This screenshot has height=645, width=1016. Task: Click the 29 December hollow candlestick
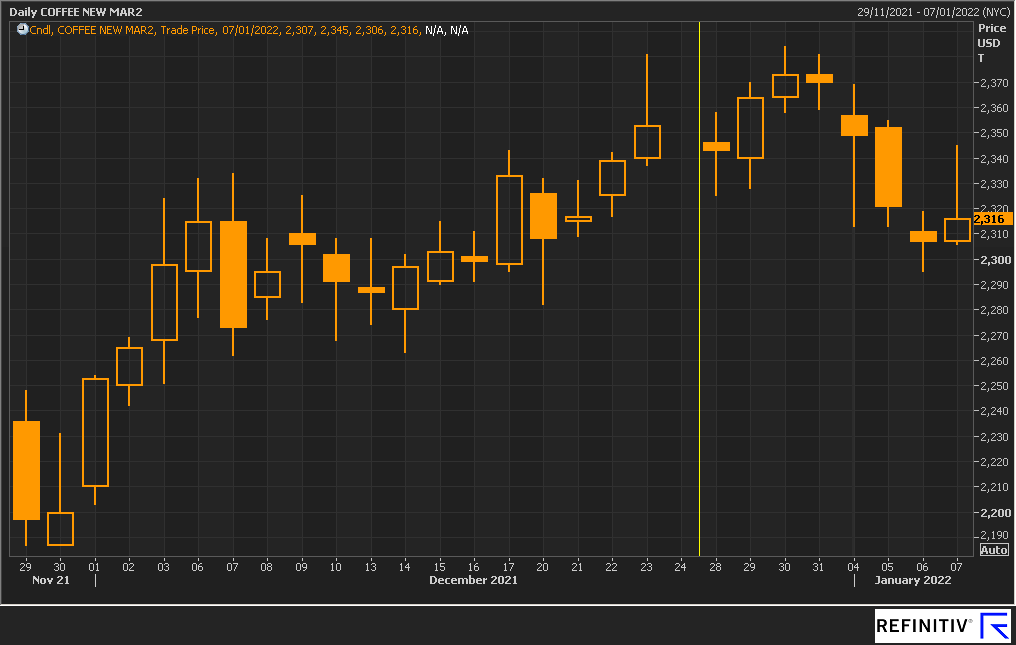pyautogui.click(x=750, y=128)
